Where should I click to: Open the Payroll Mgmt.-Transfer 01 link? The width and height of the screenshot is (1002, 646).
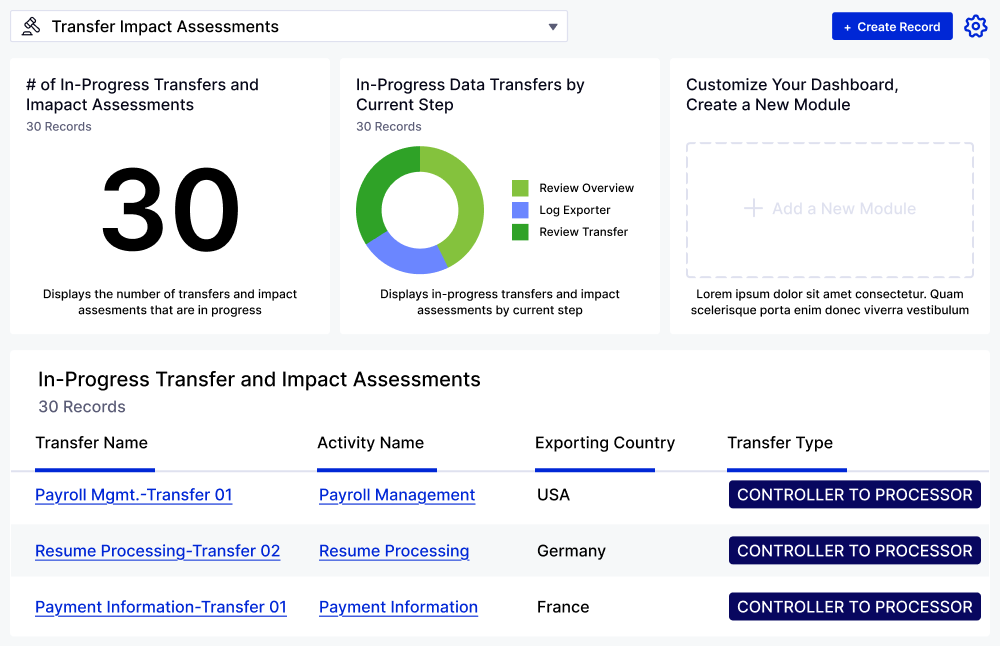click(134, 495)
